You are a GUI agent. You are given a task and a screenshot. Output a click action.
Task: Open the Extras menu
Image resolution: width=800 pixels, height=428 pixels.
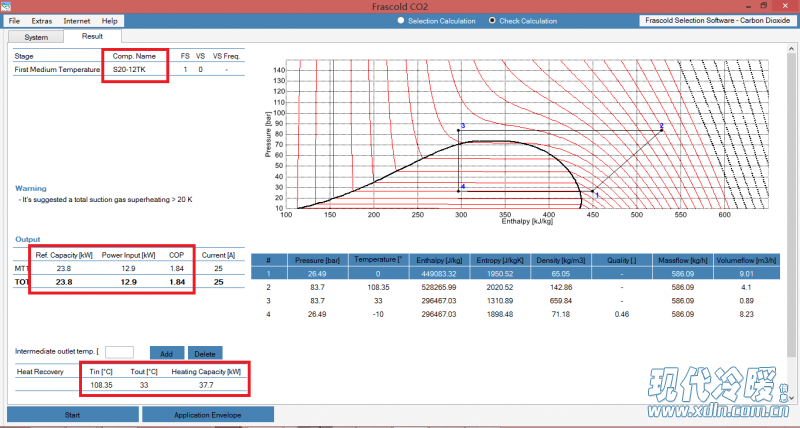[41, 21]
